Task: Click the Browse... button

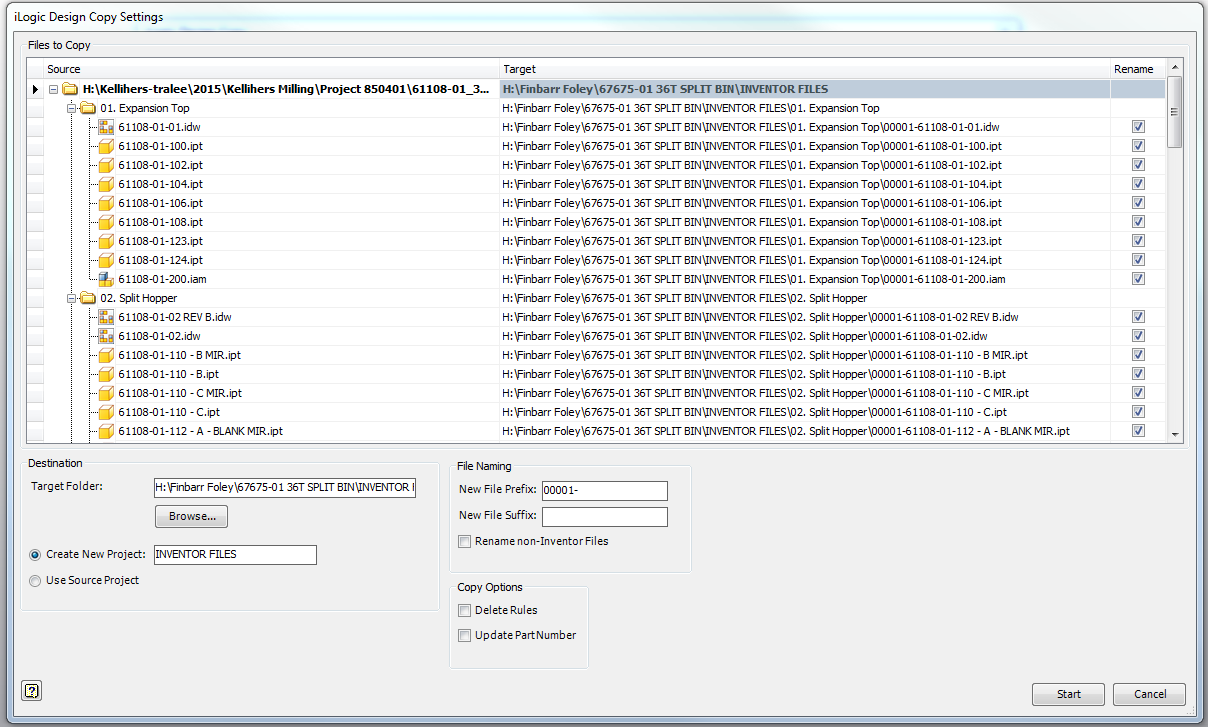Action: pos(192,516)
